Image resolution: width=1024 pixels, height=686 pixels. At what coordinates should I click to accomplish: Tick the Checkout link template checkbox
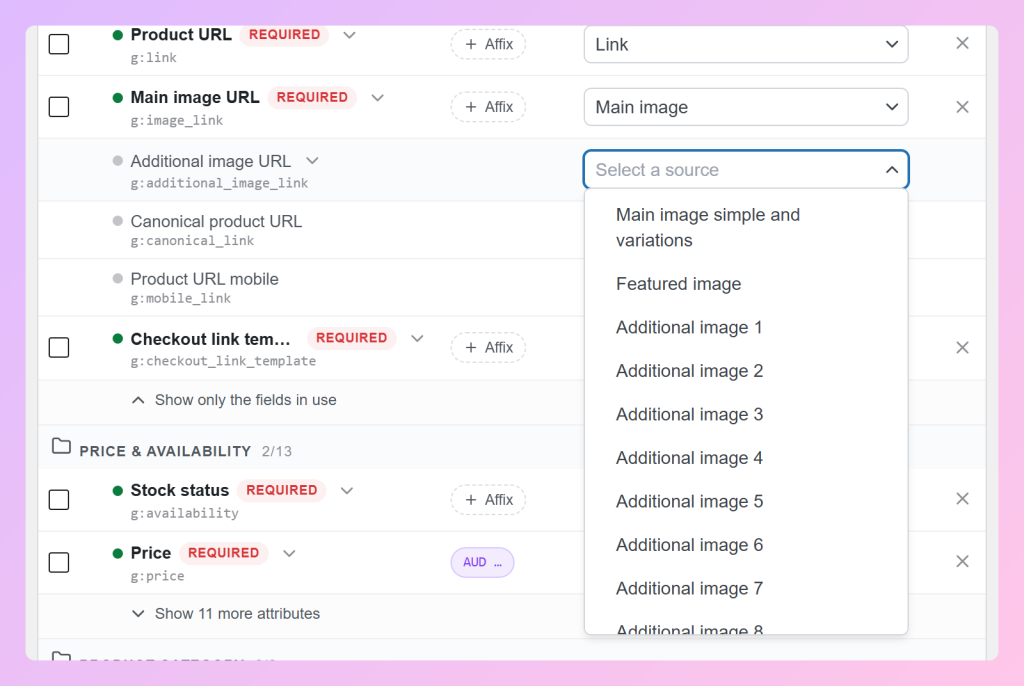click(59, 348)
